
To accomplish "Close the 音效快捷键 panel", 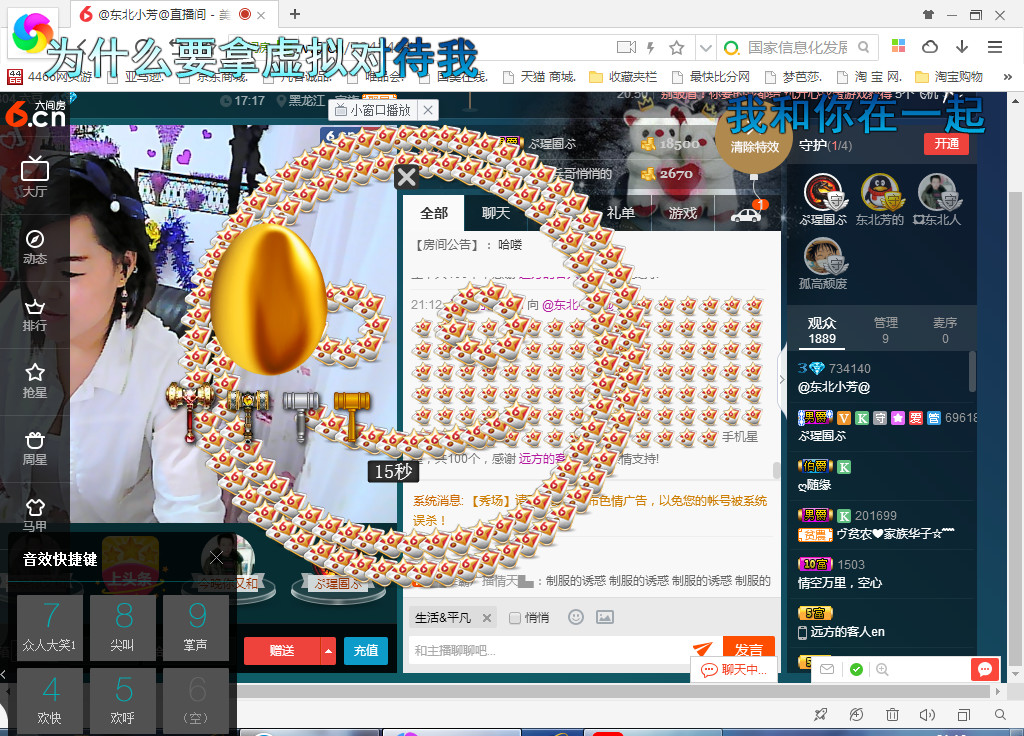I will pos(216,557).
